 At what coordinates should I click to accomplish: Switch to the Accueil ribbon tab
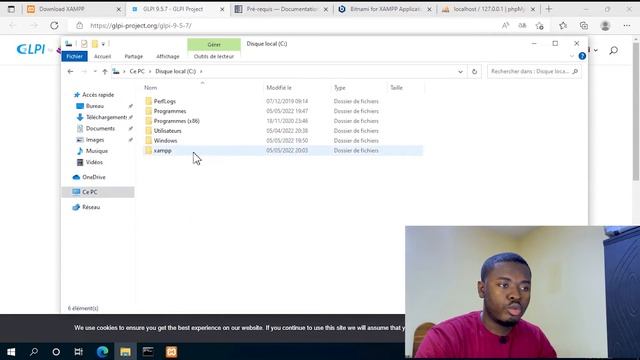(x=102, y=56)
